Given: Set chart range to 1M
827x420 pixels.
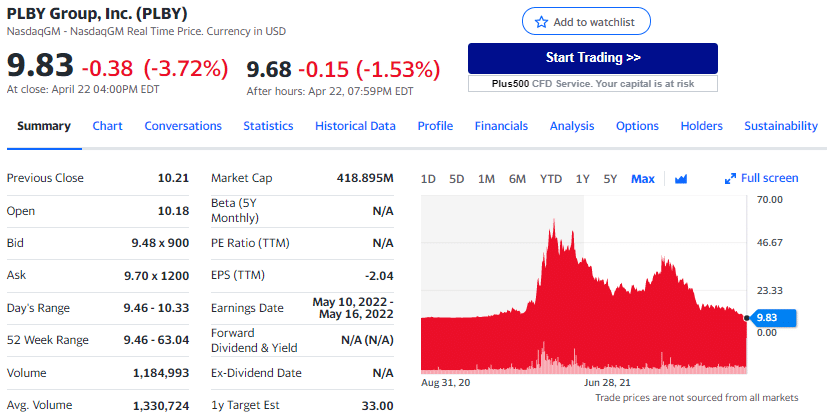Looking at the screenshot, I should 486,179.
